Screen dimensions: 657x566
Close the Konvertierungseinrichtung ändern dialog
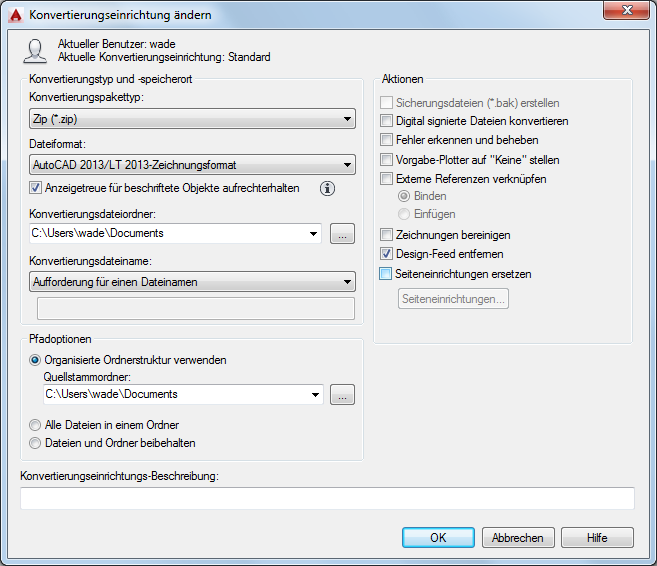(x=626, y=10)
